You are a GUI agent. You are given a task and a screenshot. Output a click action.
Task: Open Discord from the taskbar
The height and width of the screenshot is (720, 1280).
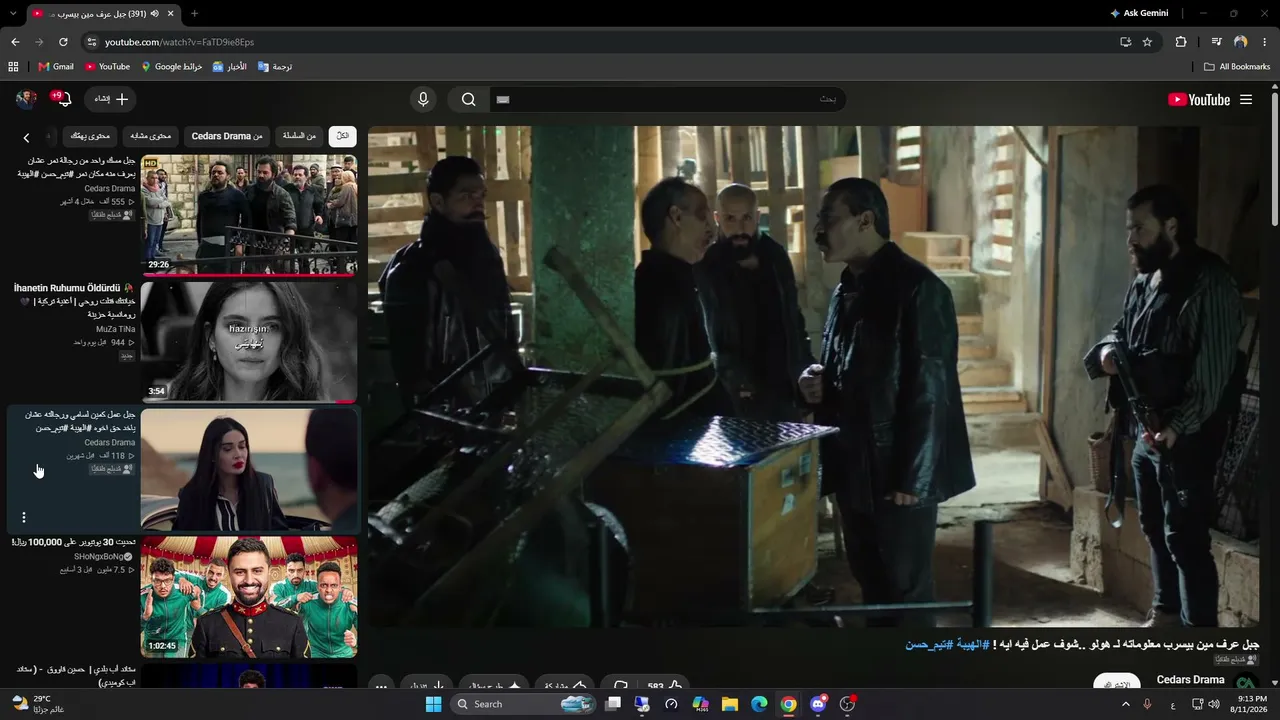click(818, 704)
